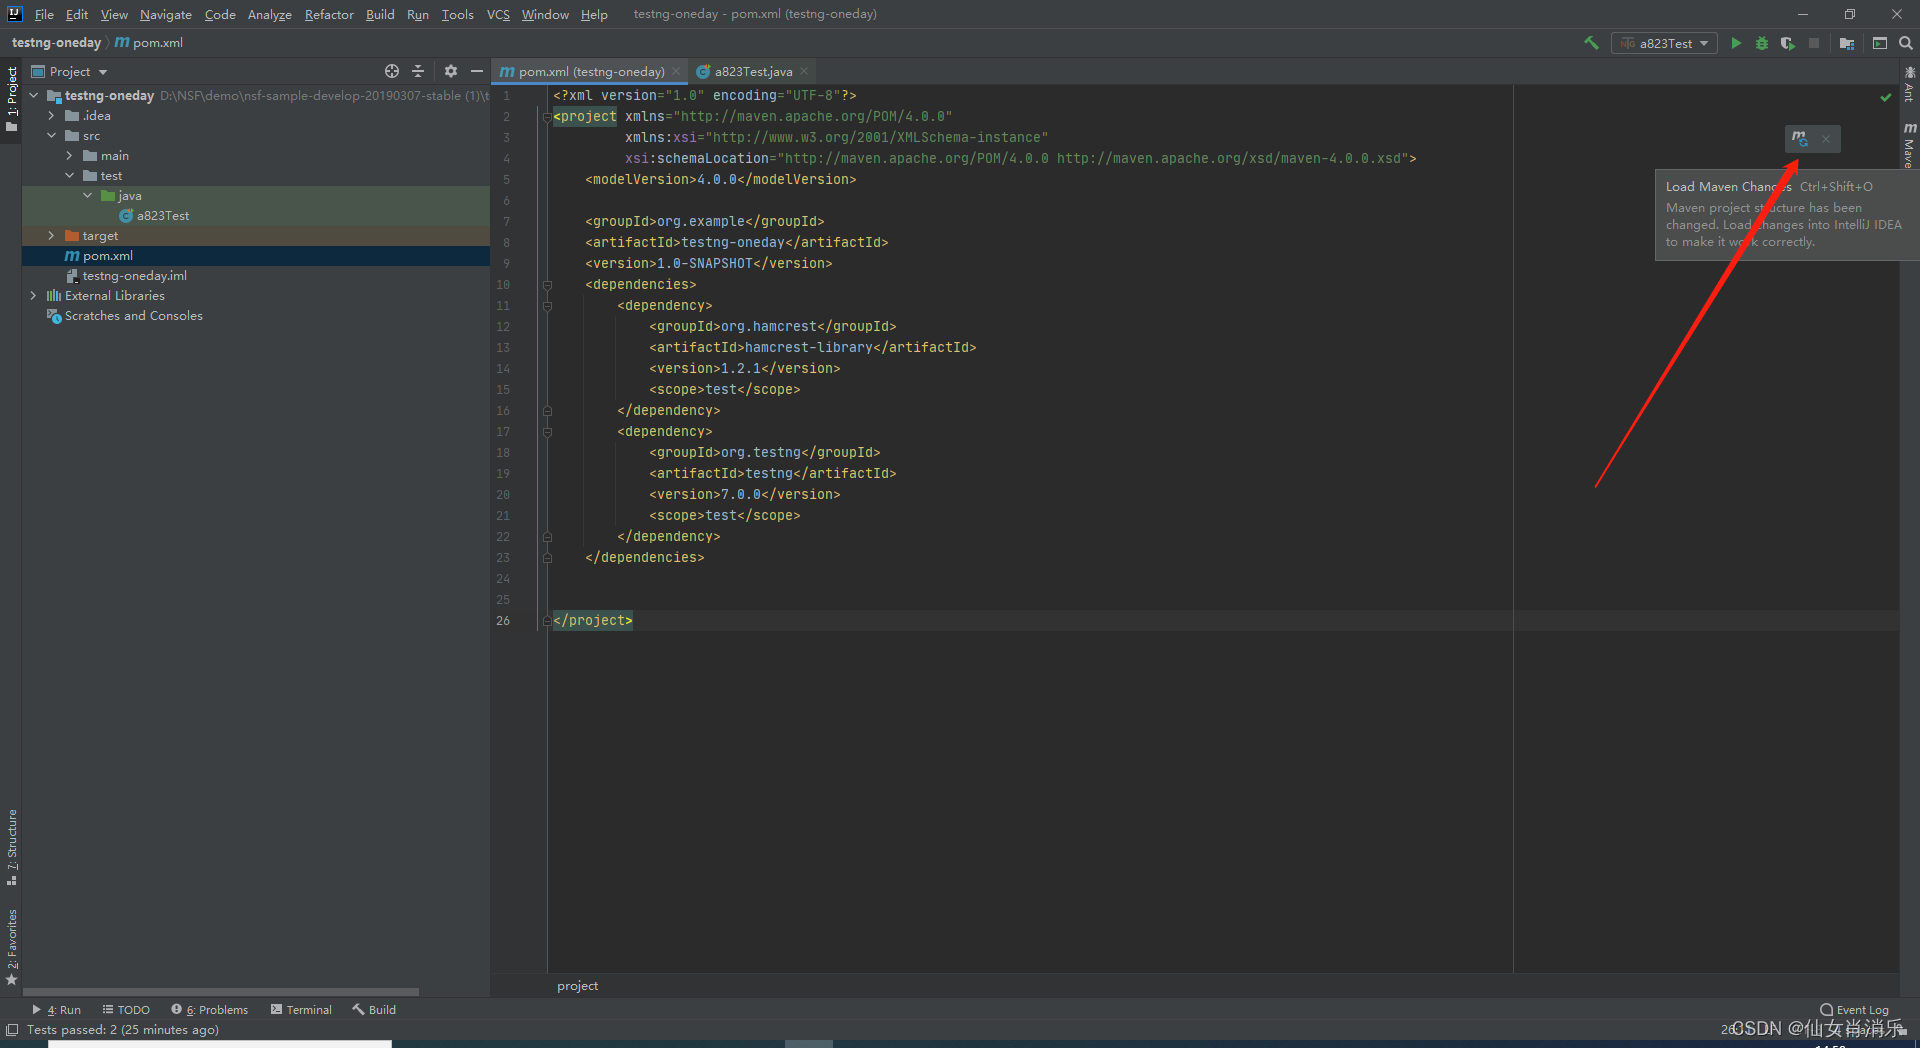Fold the project tag on line 2

[547, 117]
